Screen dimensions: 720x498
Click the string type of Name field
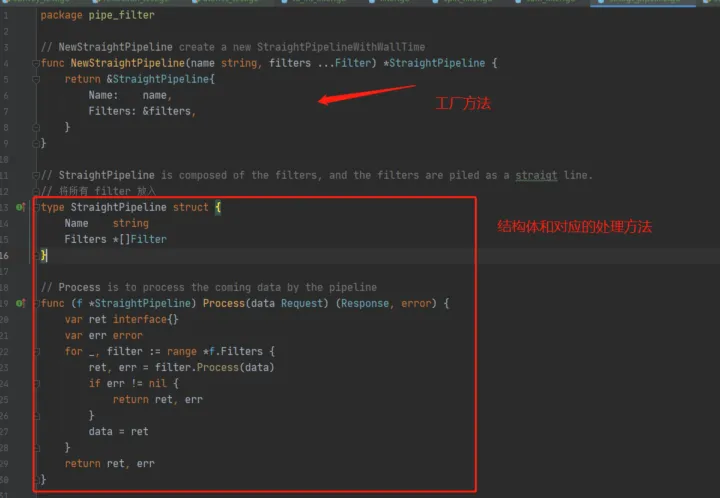tap(130, 224)
